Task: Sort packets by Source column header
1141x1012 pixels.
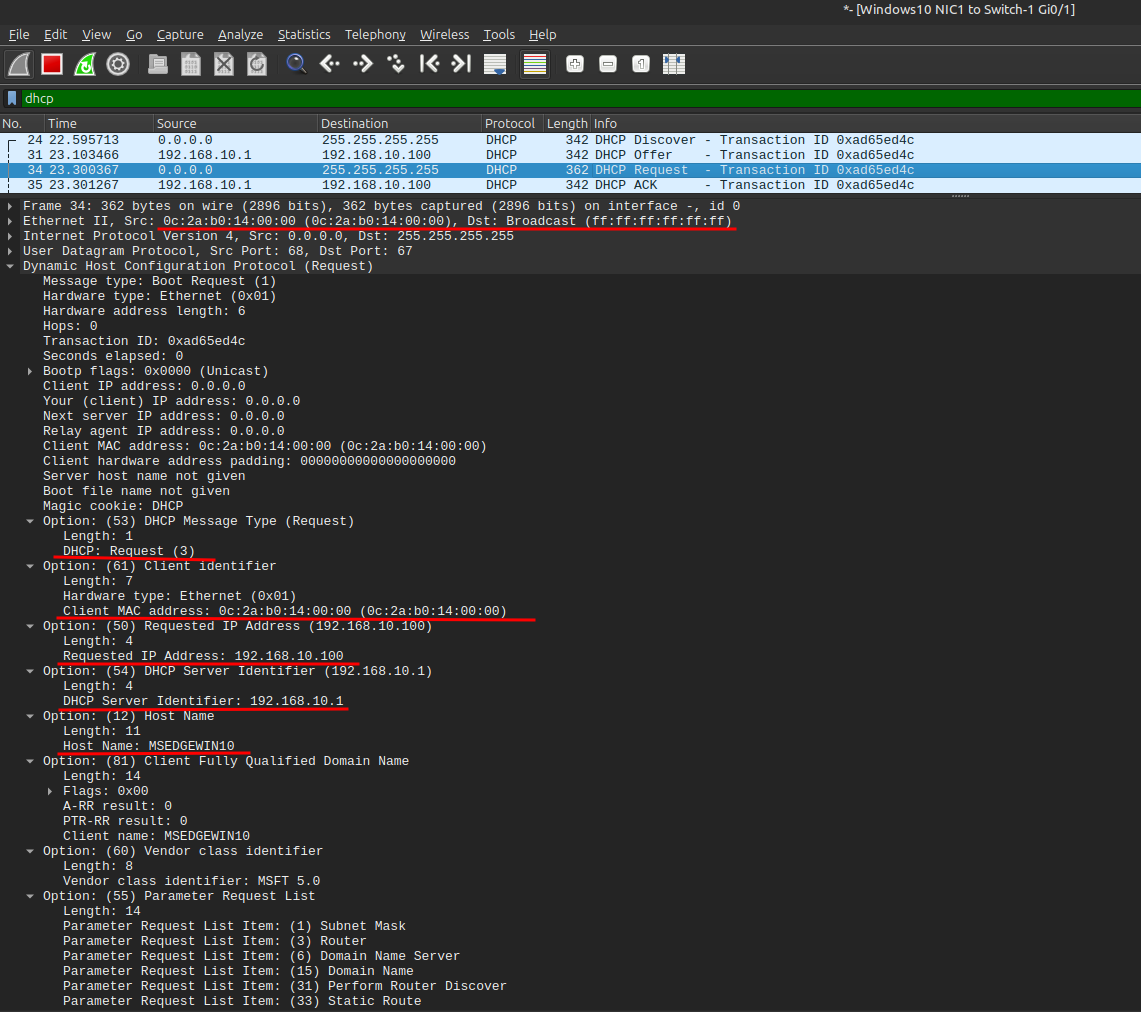Action: tap(235, 123)
